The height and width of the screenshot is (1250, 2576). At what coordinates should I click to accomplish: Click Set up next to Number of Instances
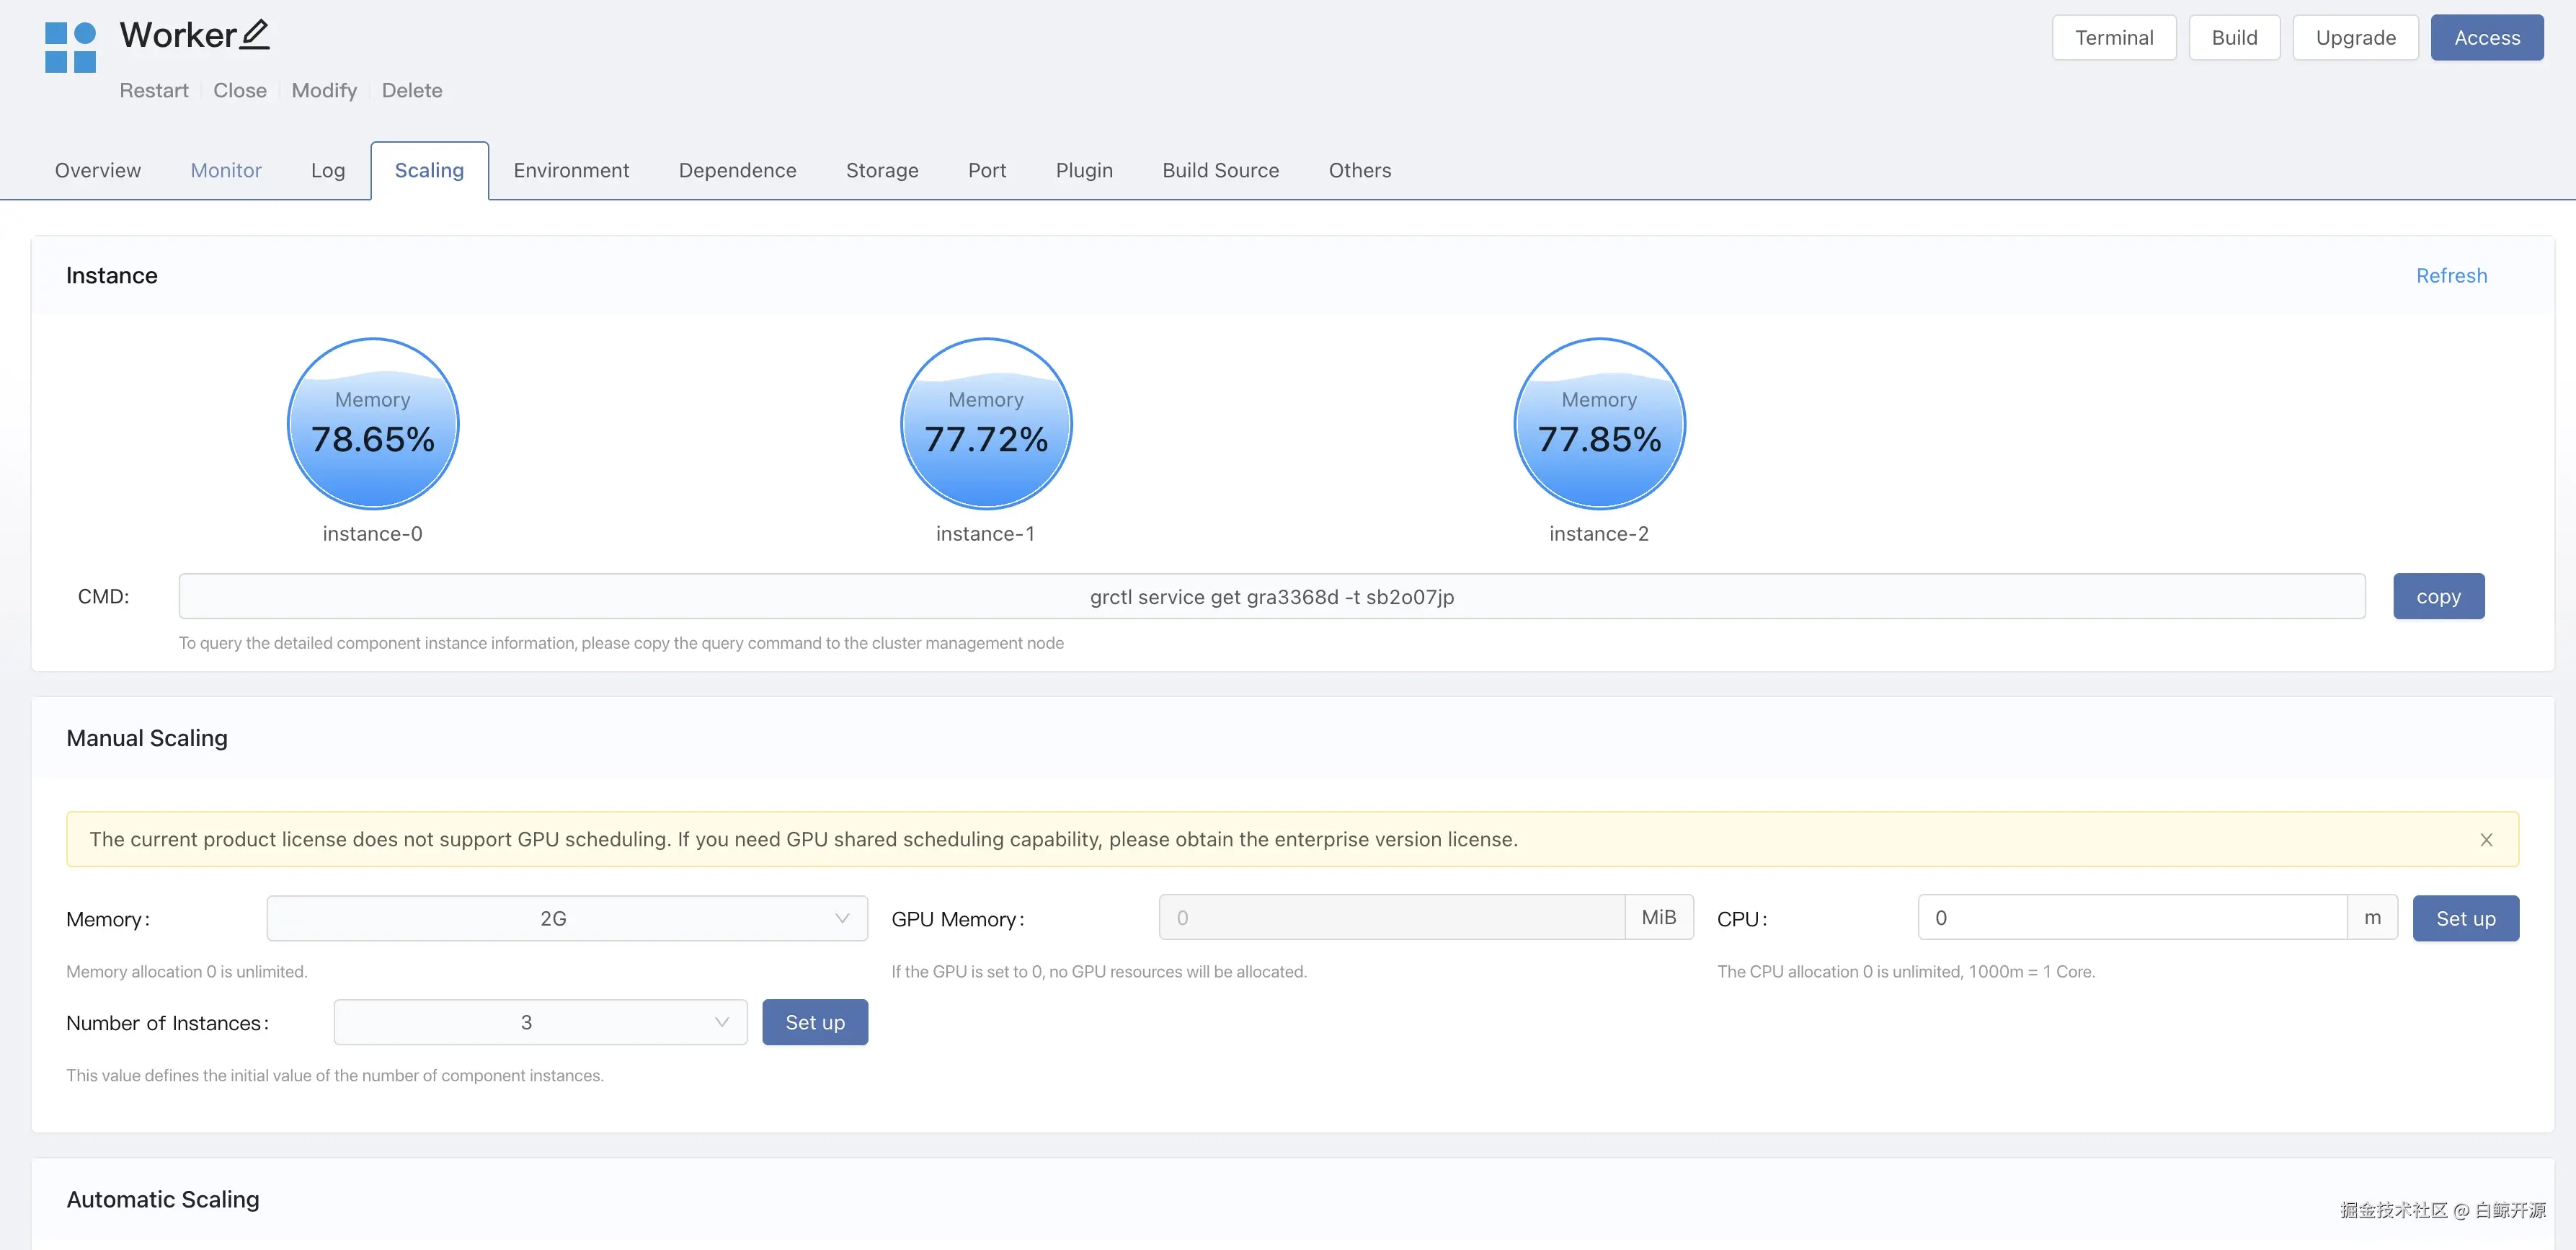pos(814,1022)
